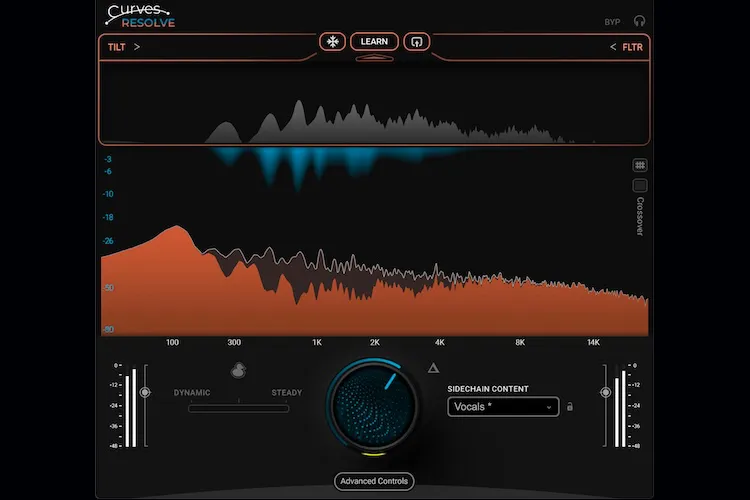Click the -26 dB scale label

coord(108,241)
